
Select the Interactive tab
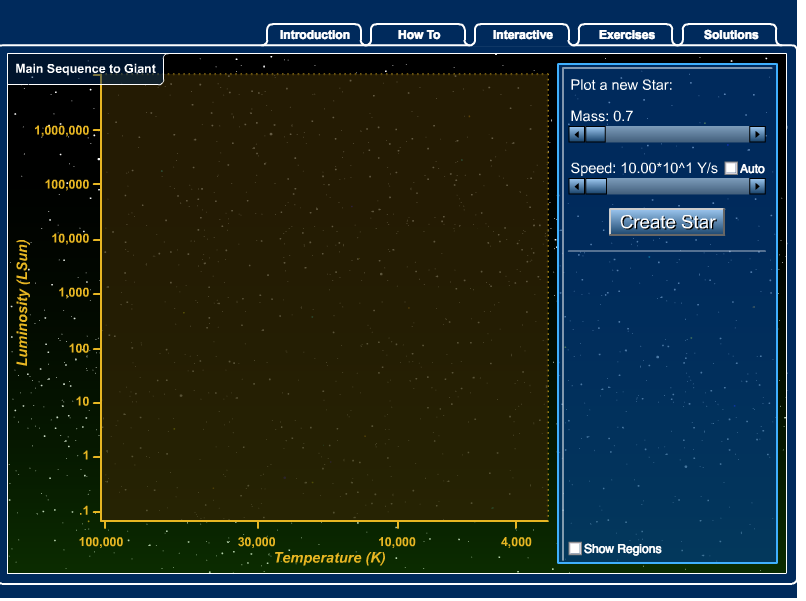[x=522, y=34]
